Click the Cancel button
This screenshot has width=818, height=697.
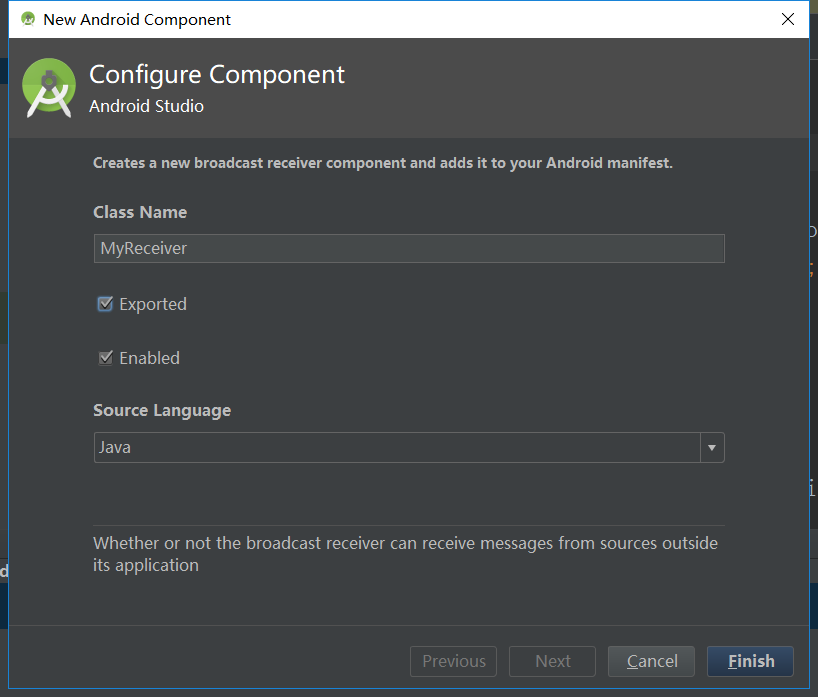click(x=651, y=662)
